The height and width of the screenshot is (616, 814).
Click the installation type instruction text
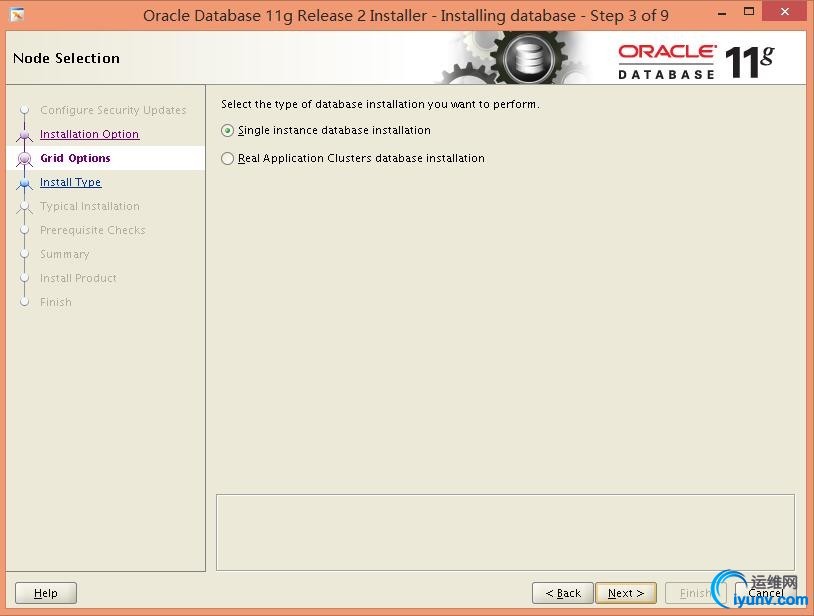coord(381,104)
